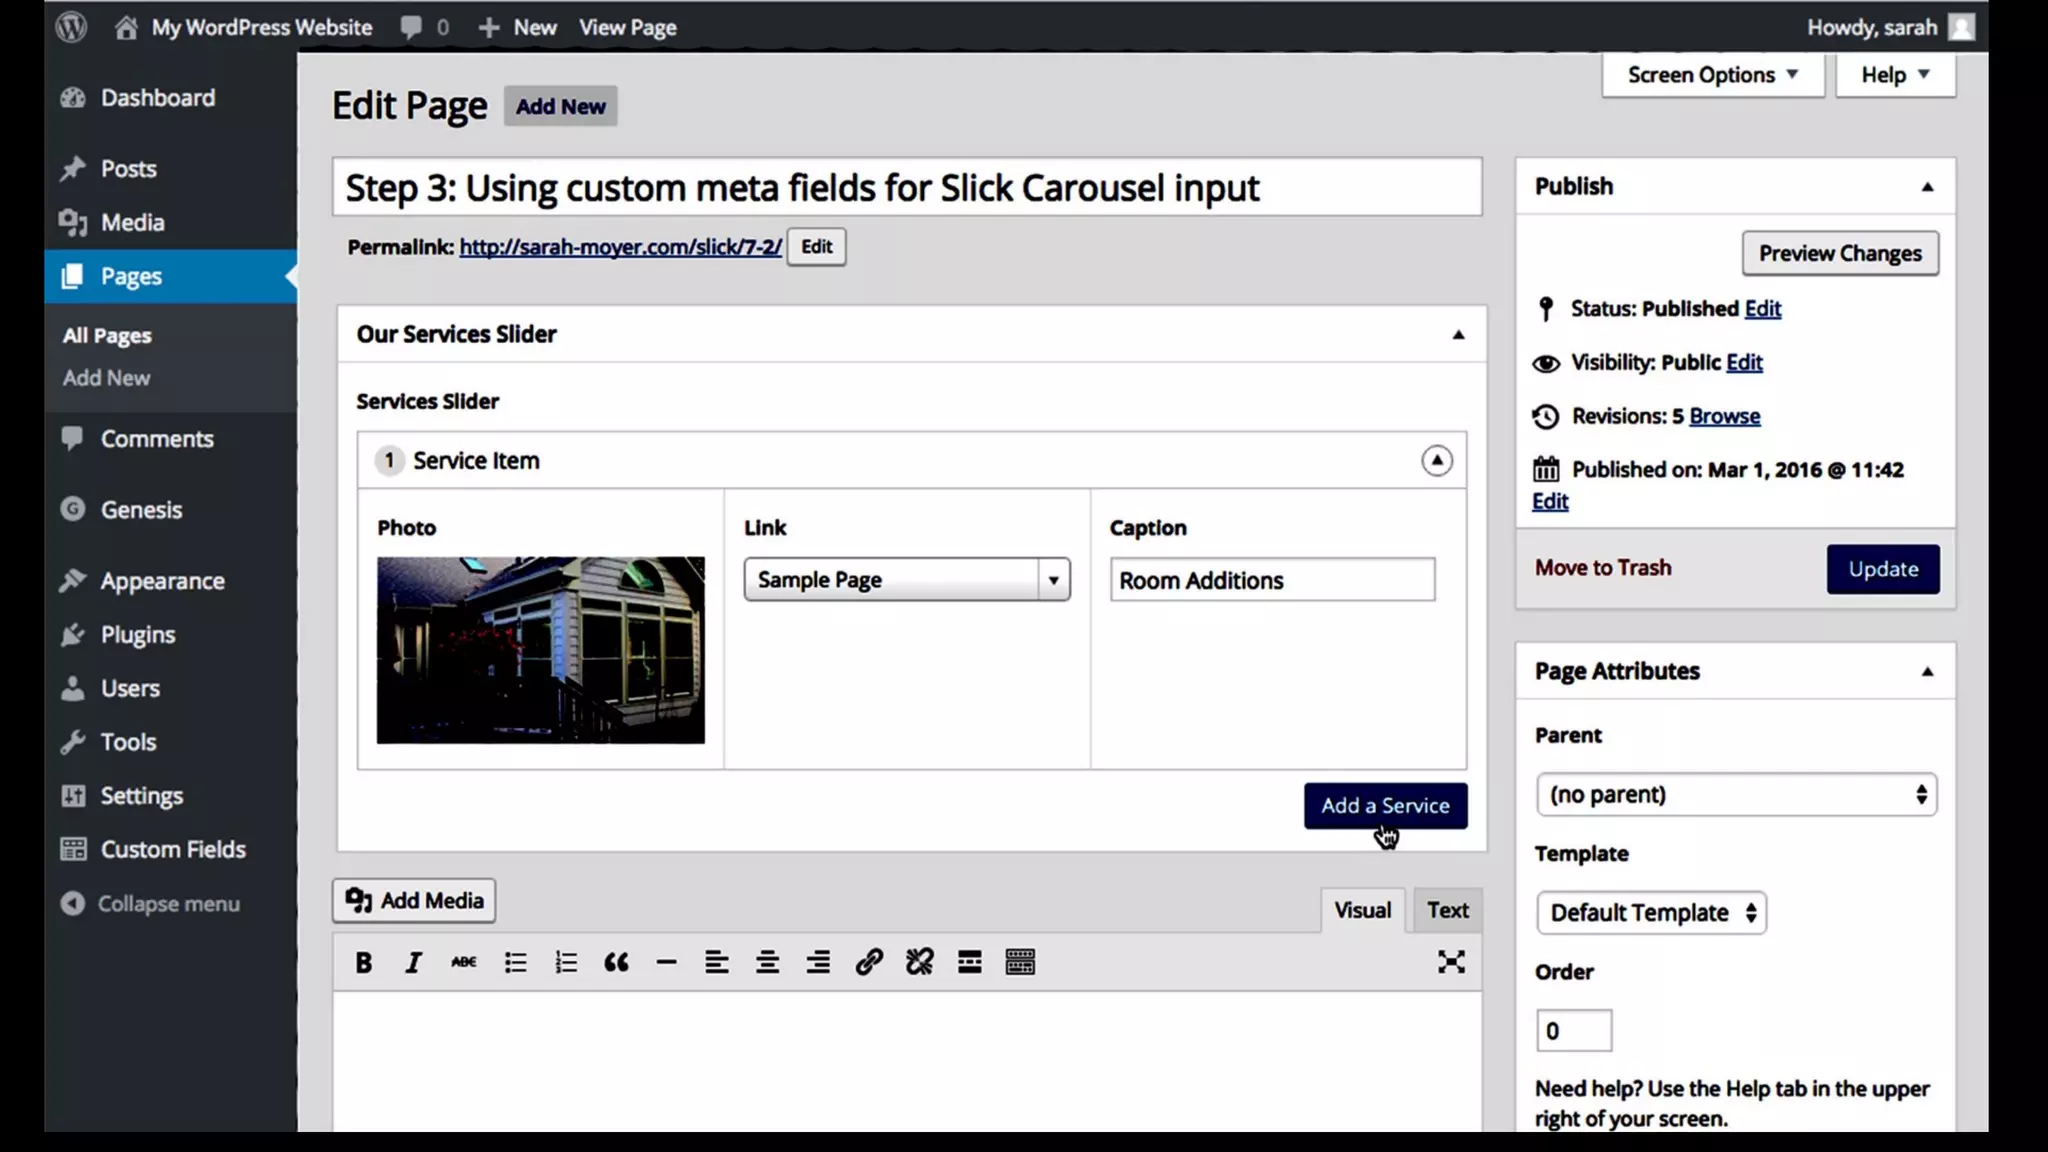Click the WordPress logo in admin bar
This screenshot has width=2048, height=1152.
click(x=71, y=27)
